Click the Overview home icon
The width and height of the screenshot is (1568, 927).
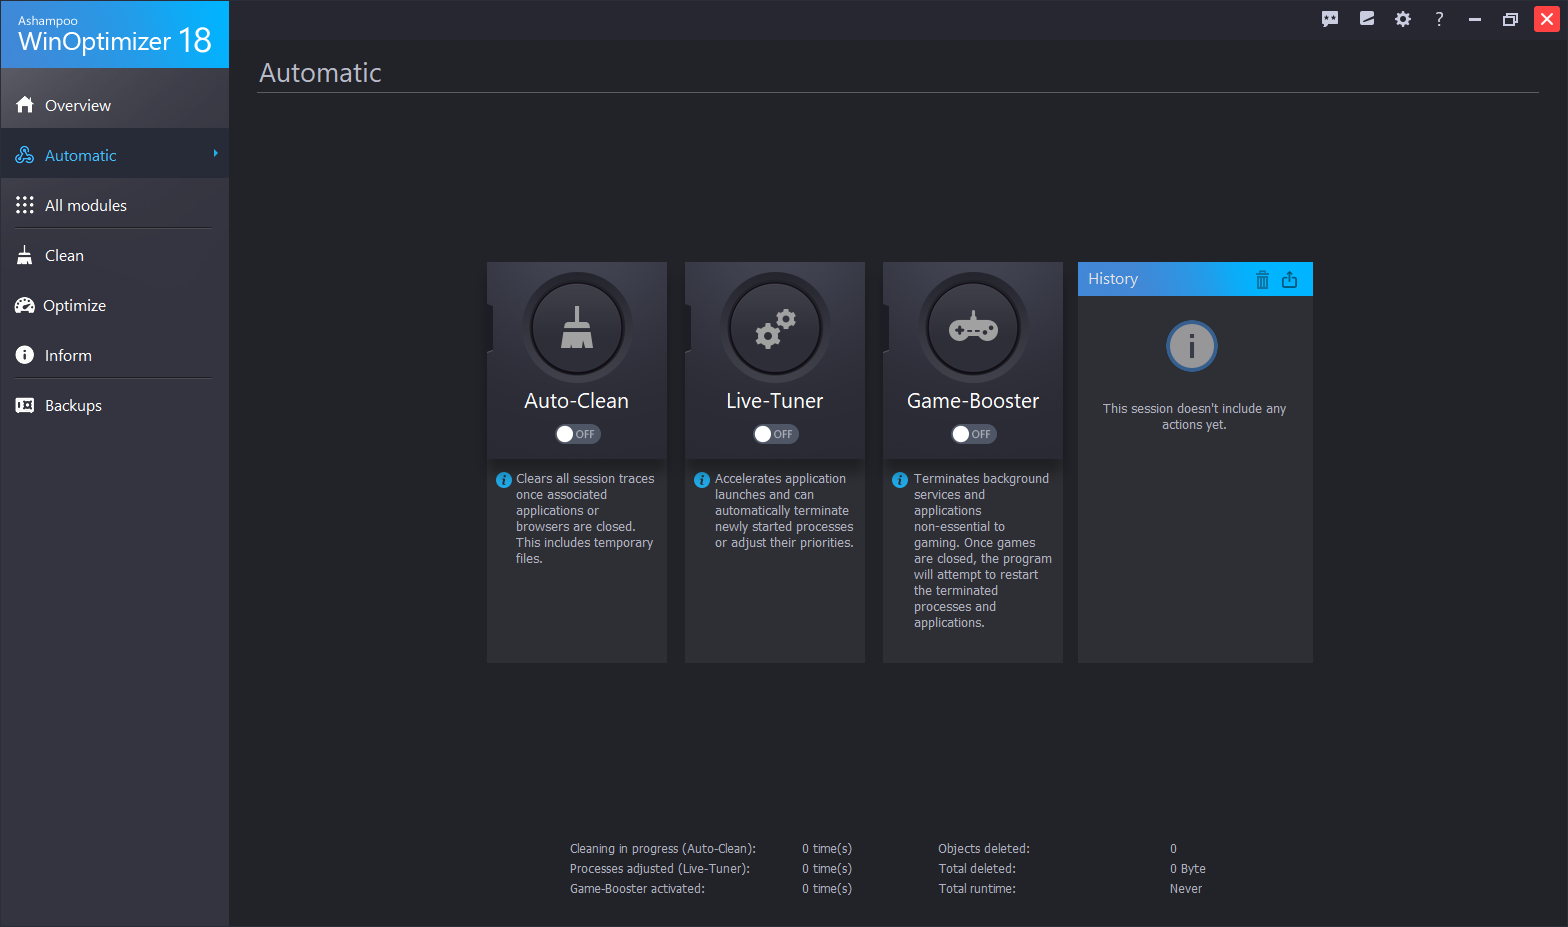(25, 105)
